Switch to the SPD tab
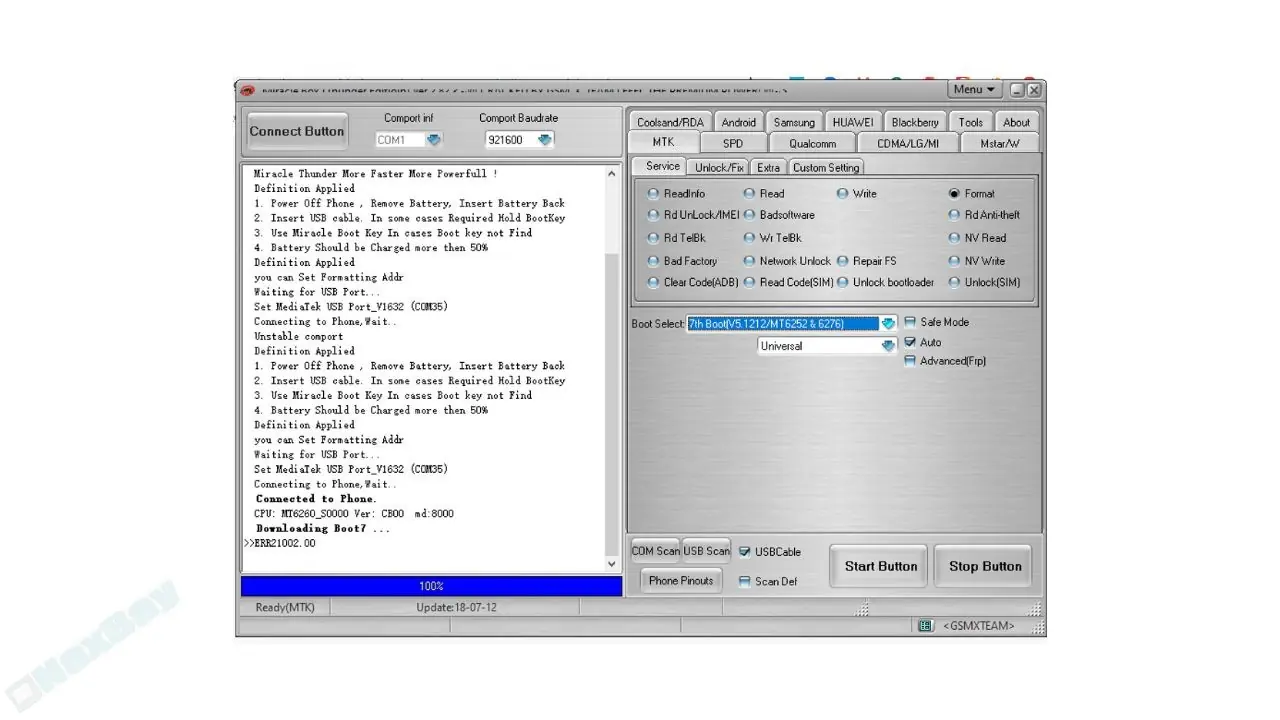 (733, 143)
